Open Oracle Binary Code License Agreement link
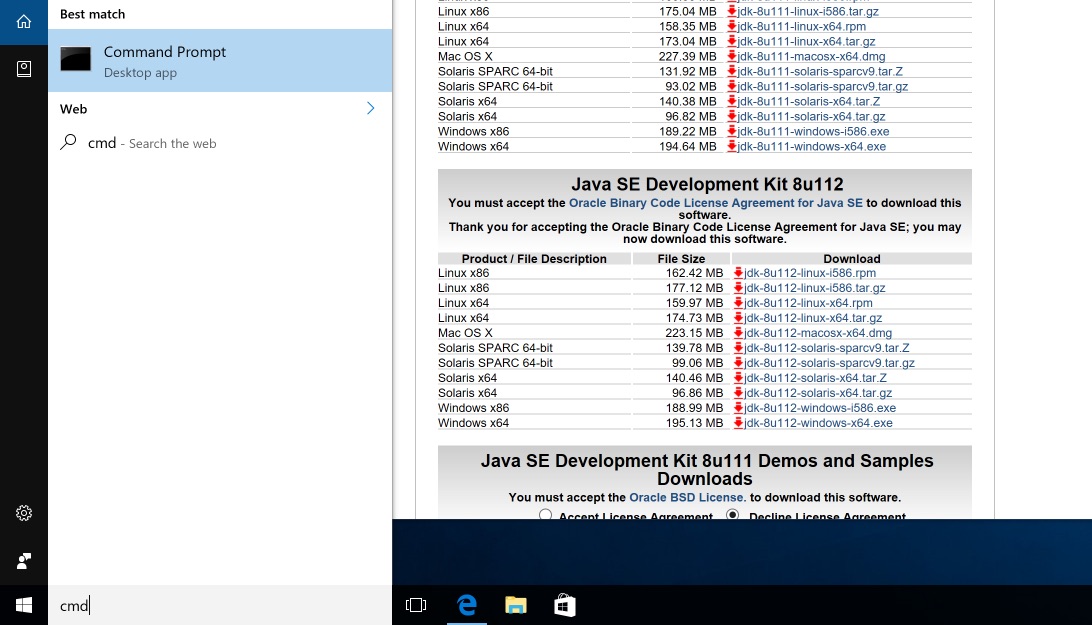The width and height of the screenshot is (1092, 625). (x=715, y=203)
